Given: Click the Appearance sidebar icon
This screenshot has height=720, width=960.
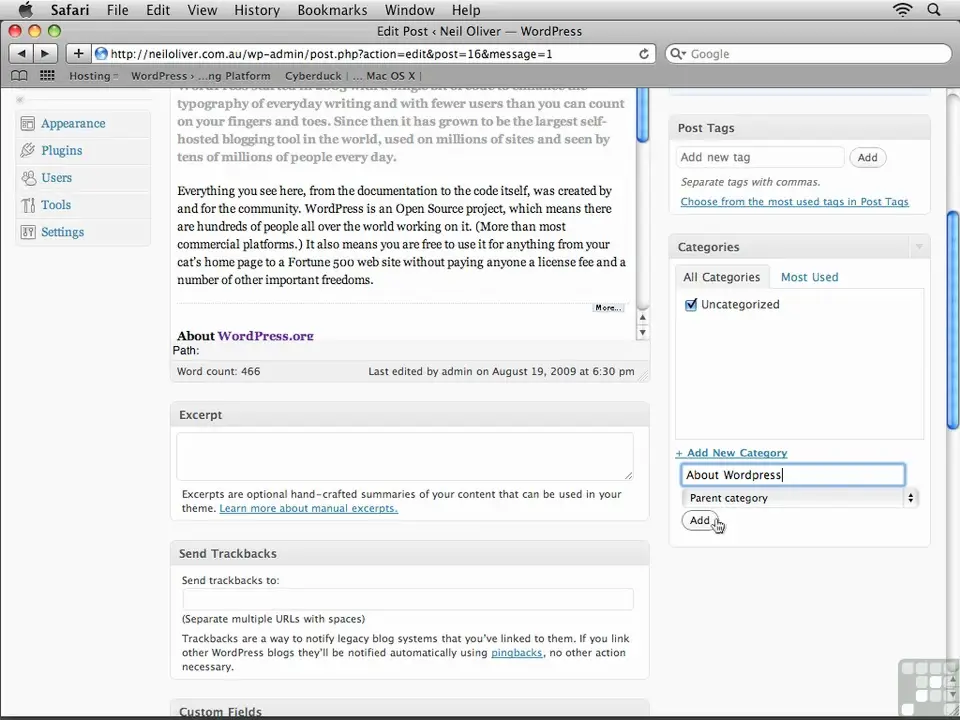Looking at the screenshot, I should pyautogui.click(x=28, y=124).
